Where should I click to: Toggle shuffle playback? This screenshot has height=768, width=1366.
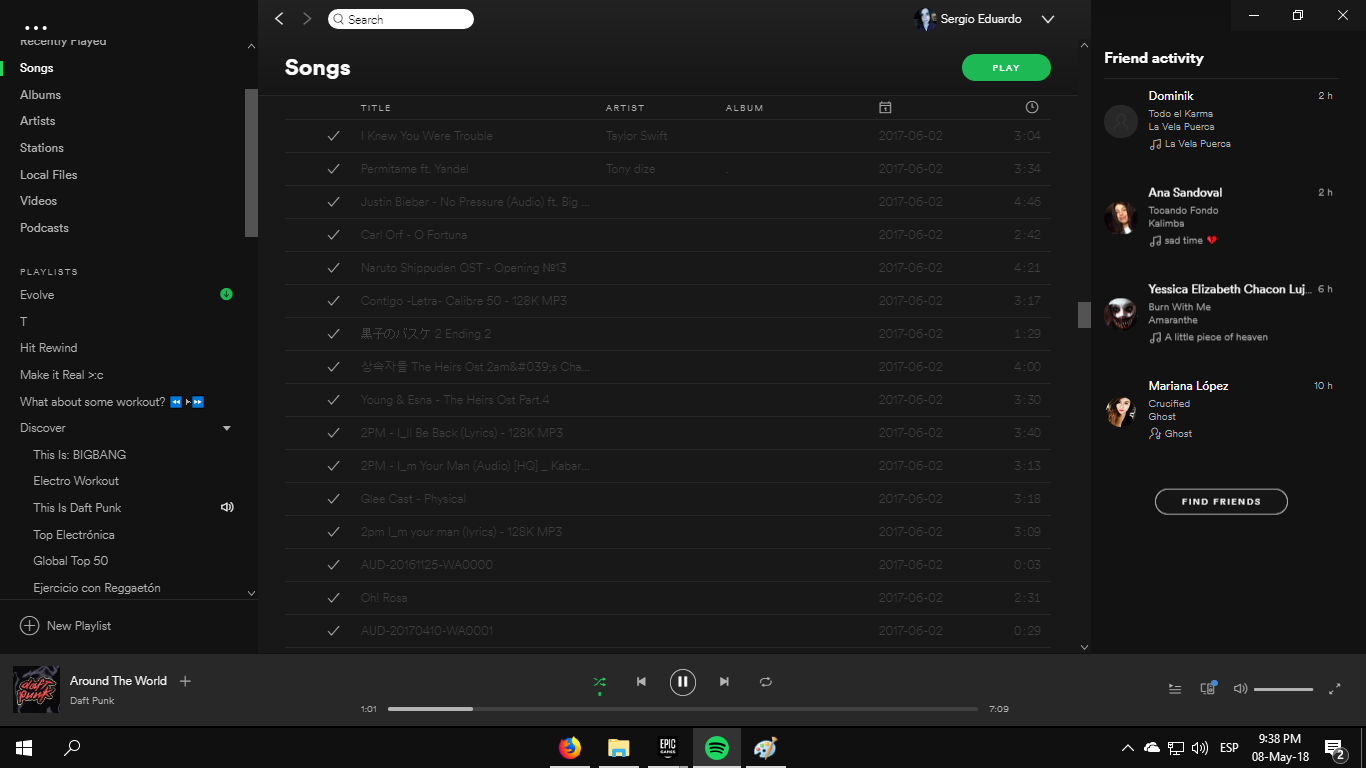599,682
